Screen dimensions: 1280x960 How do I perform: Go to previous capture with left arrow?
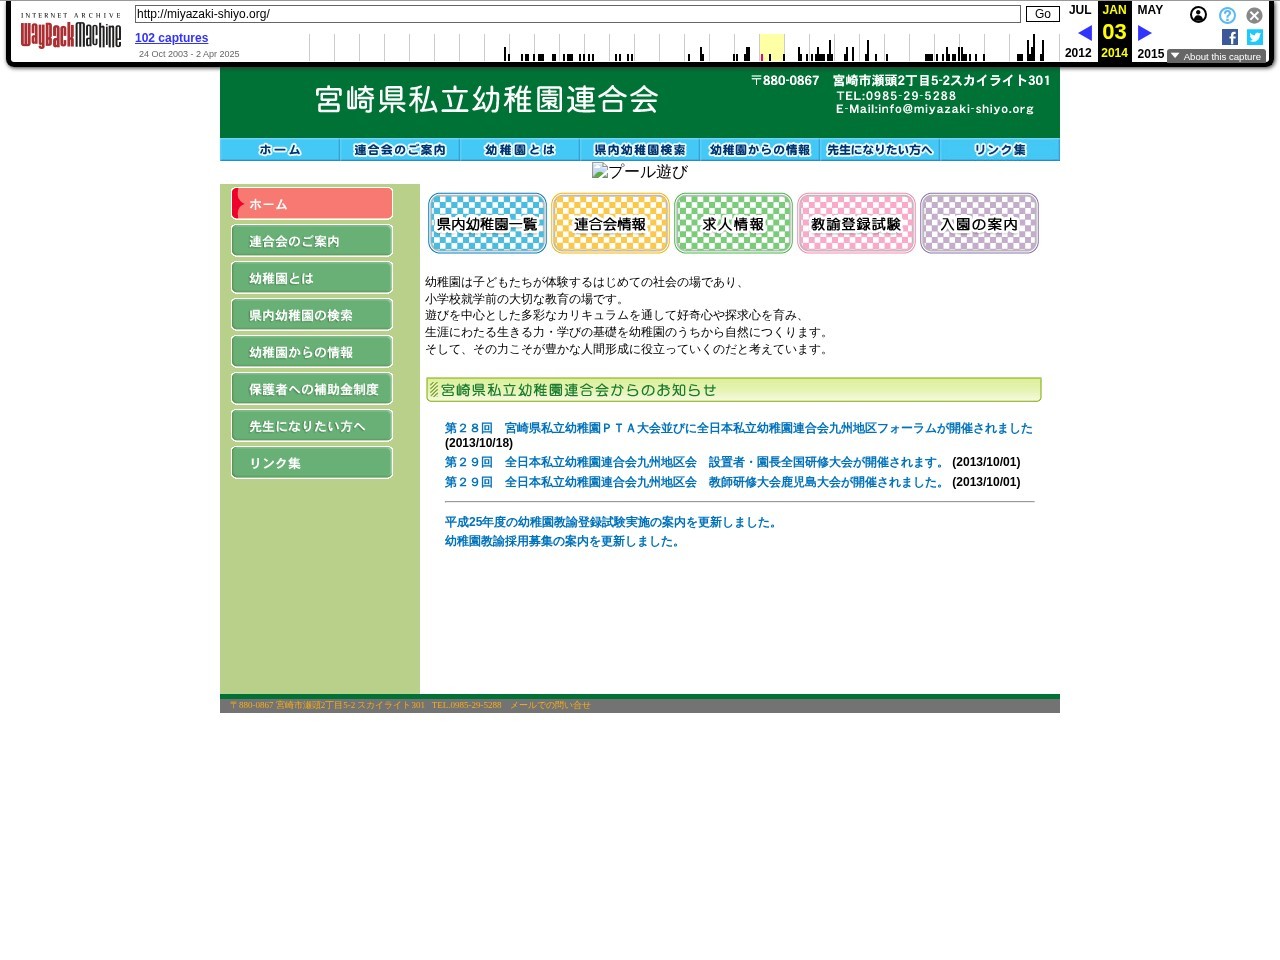tap(1084, 33)
